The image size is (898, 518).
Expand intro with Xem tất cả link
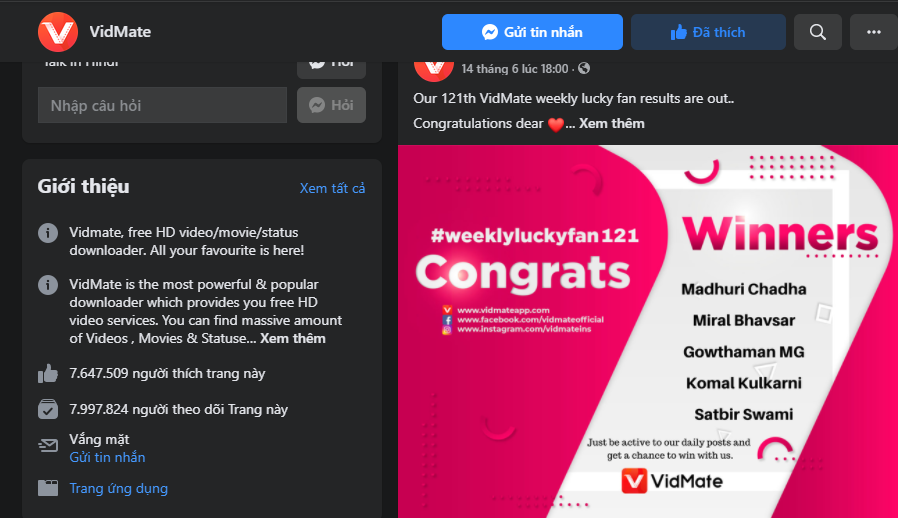coord(332,188)
